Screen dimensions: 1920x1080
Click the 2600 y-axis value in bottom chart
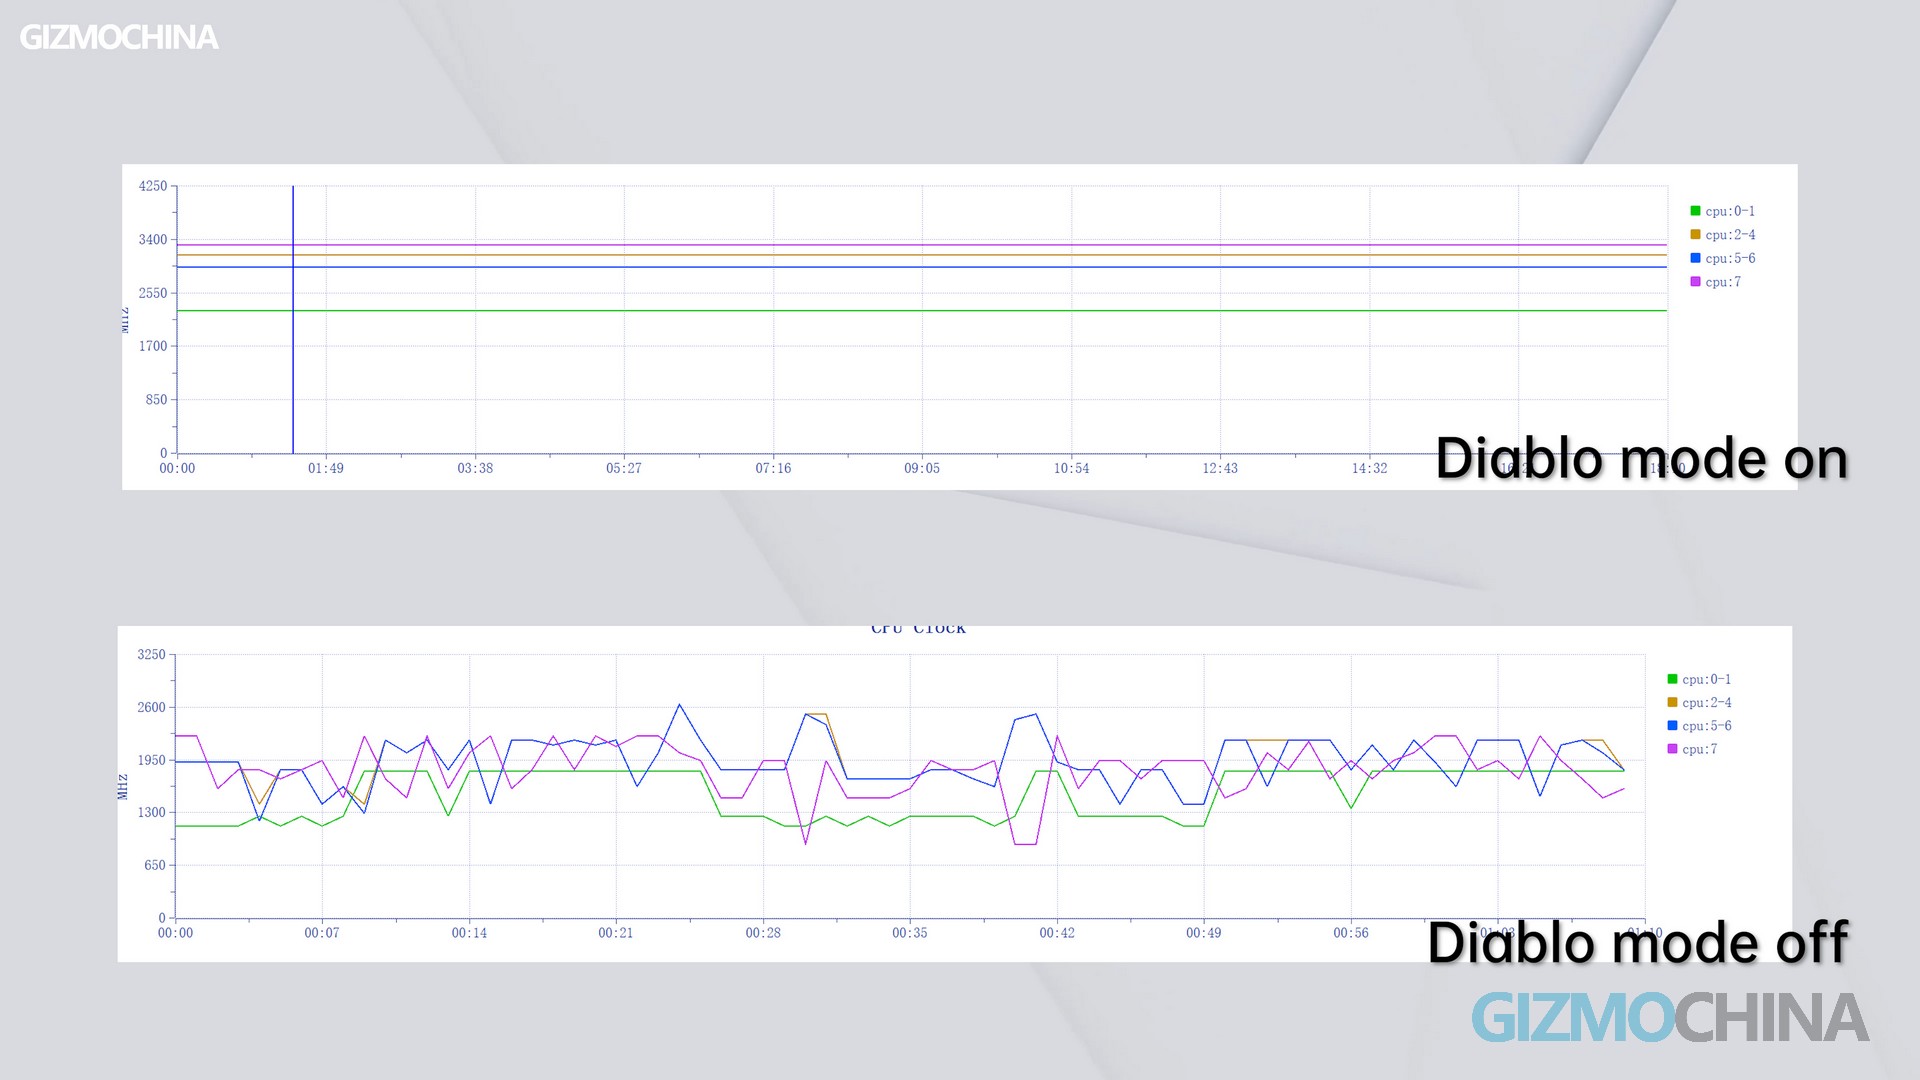click(x=151, y=707)
